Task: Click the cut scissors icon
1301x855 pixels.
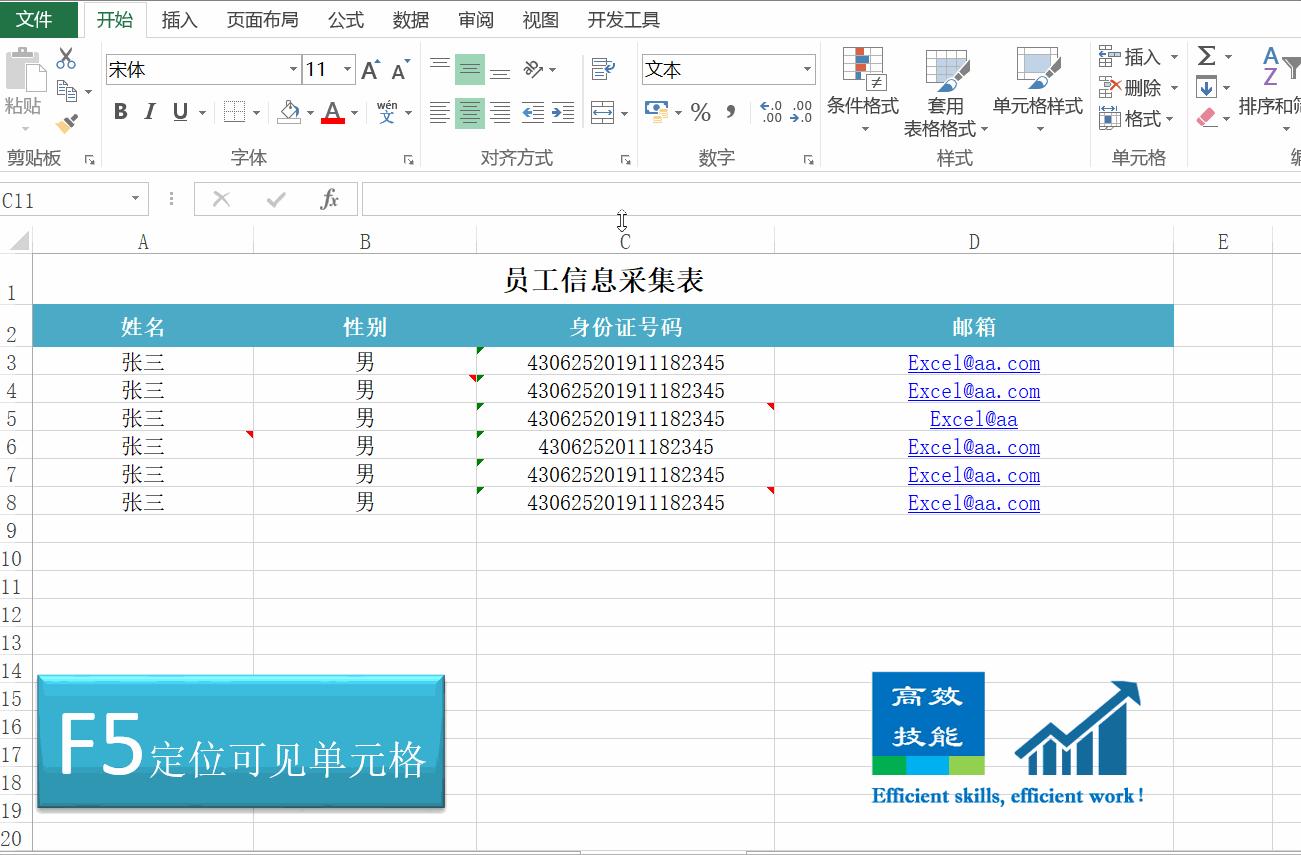Action: coord(67,59)
